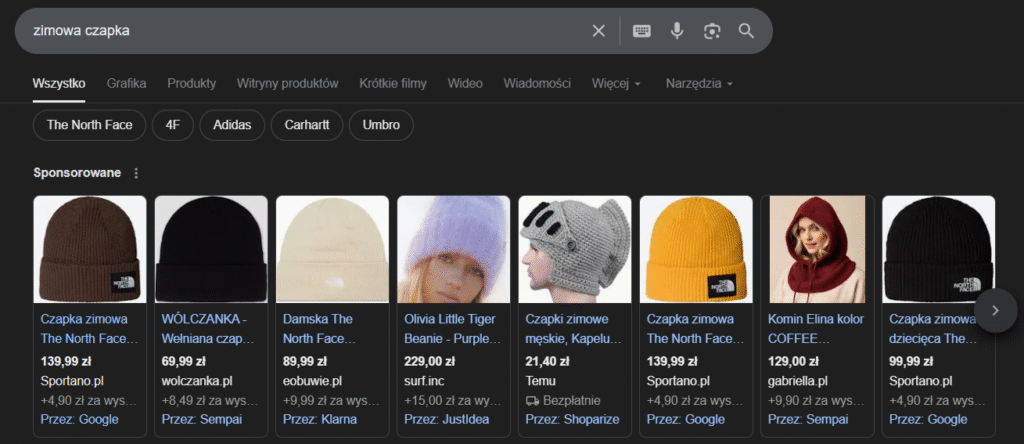Click the knight helmet hat thumbnail
Viewport: 1024px width, 444px height.
pyautogui.click(x=574, y=248)
